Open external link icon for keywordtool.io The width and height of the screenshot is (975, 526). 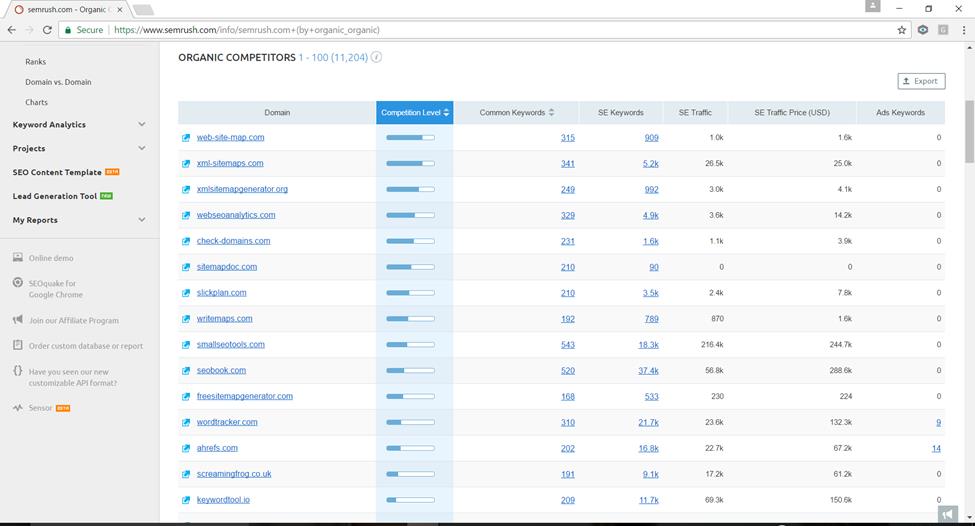pyautogui.click(x=186, y=500)
